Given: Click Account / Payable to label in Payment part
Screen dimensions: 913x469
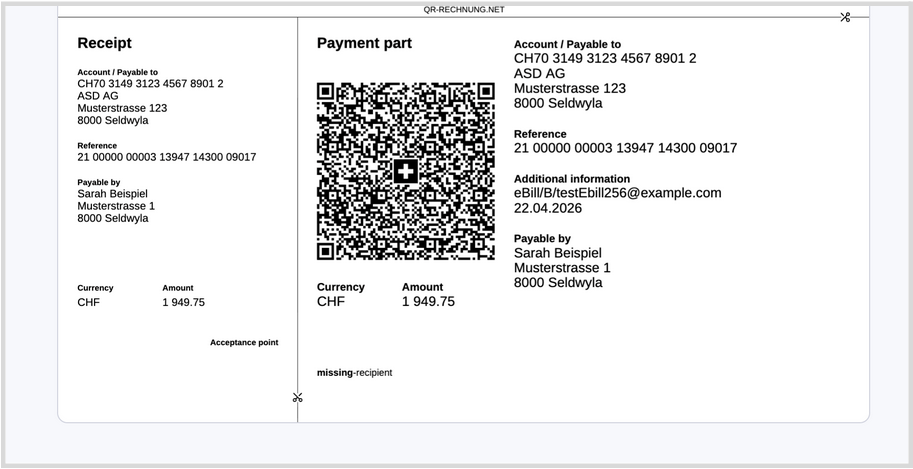Looking at the screenshot, I should coord(567,44).
